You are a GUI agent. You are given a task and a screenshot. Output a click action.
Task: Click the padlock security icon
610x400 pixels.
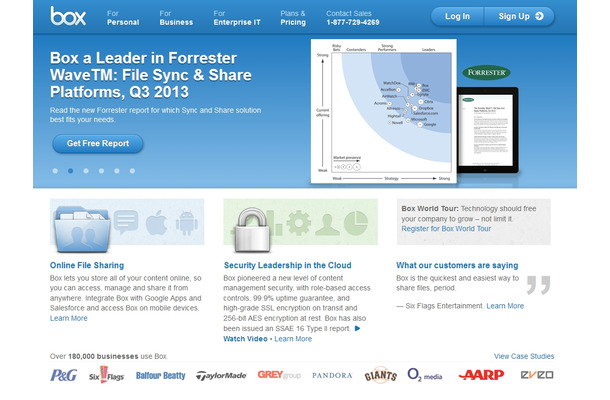(252, 230)
